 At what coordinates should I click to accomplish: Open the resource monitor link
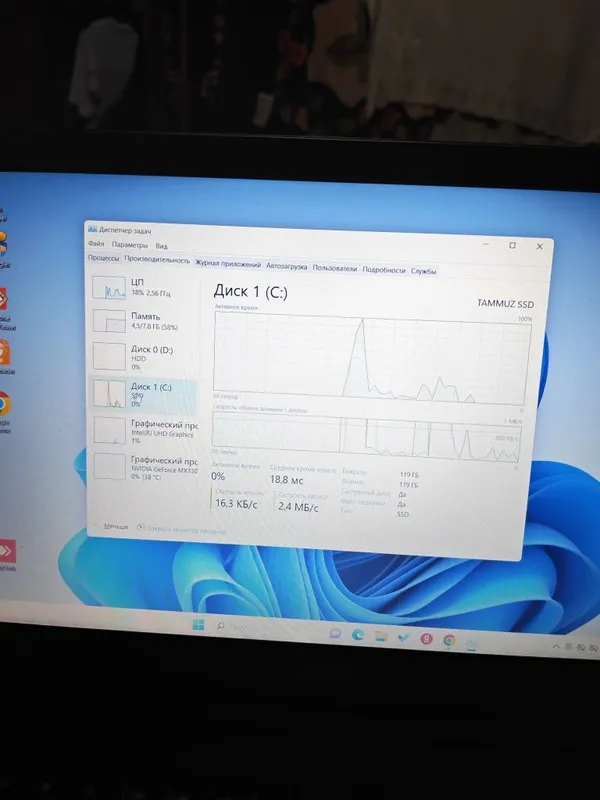[x=182, y=530]
